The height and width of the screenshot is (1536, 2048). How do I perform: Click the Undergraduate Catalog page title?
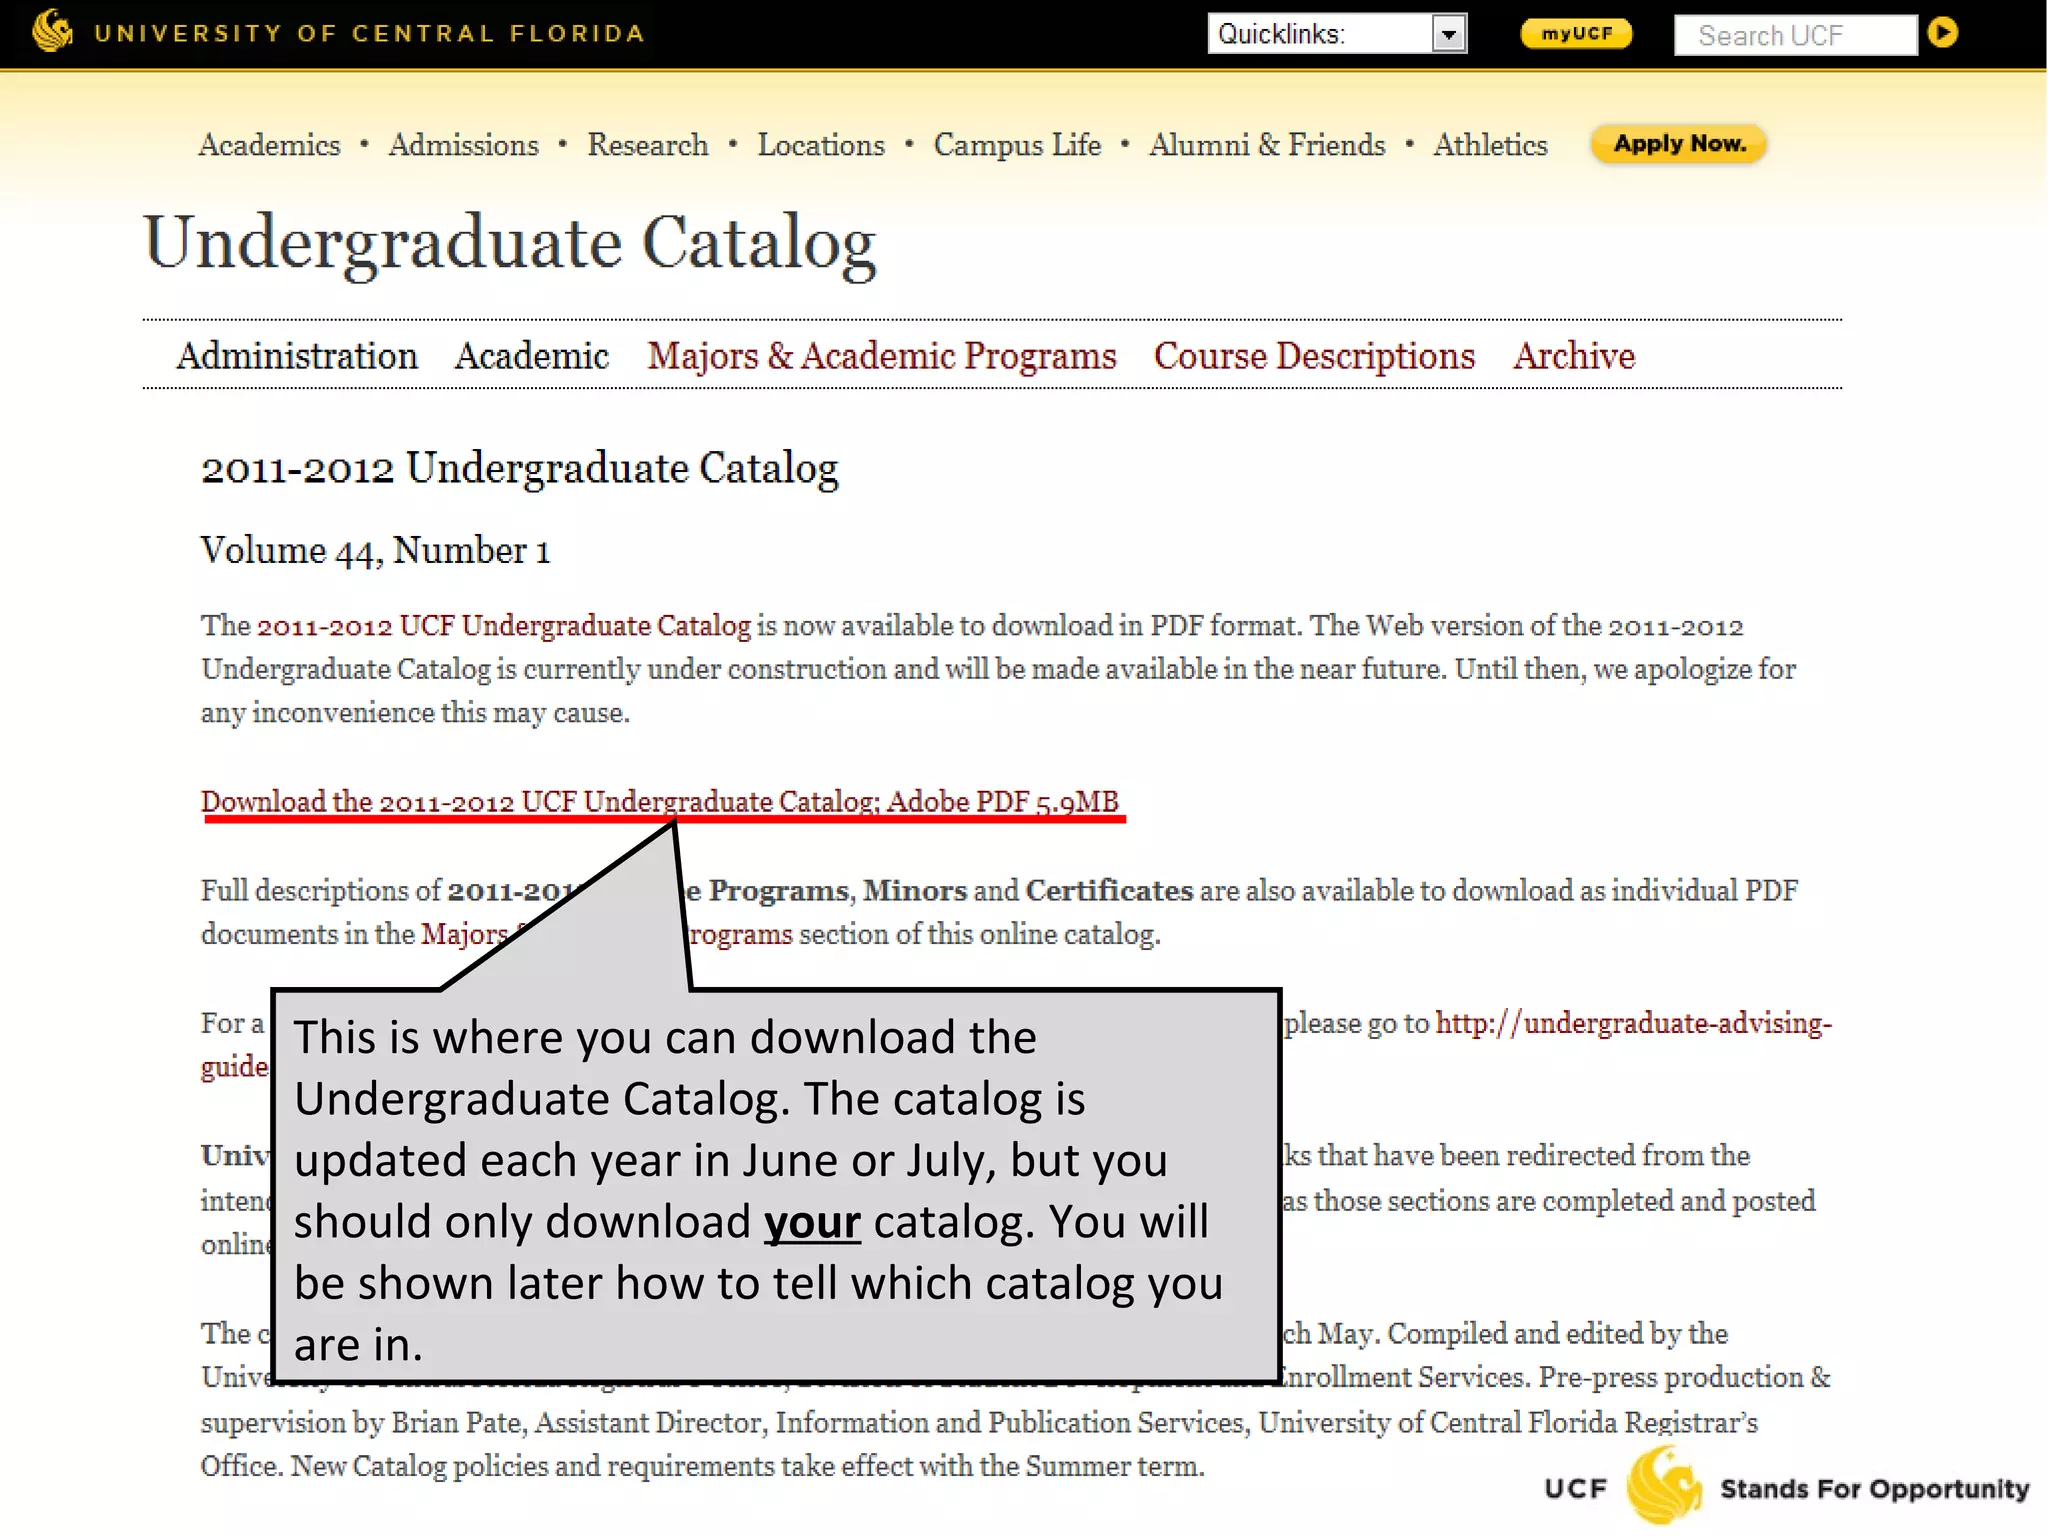pyautogui.click(x=510, y=244)
